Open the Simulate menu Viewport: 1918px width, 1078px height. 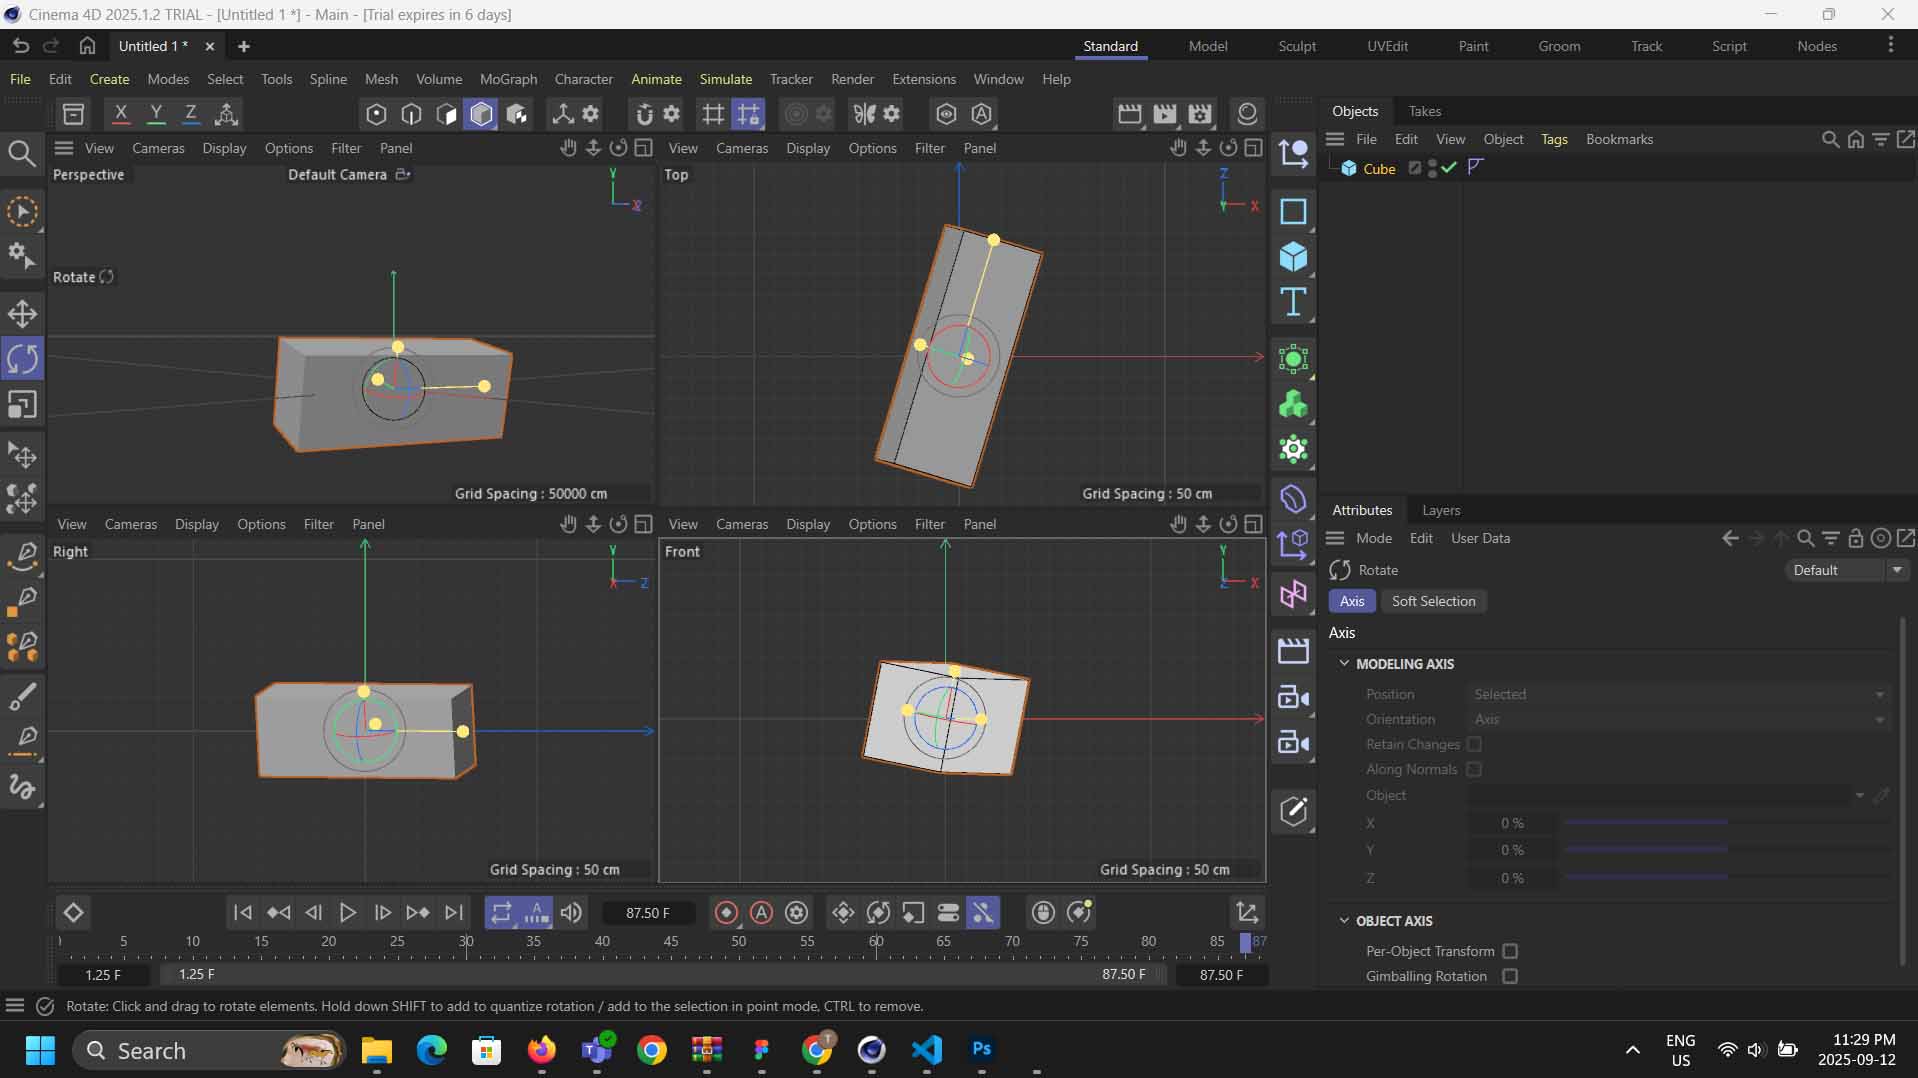(x=726, y=79)
